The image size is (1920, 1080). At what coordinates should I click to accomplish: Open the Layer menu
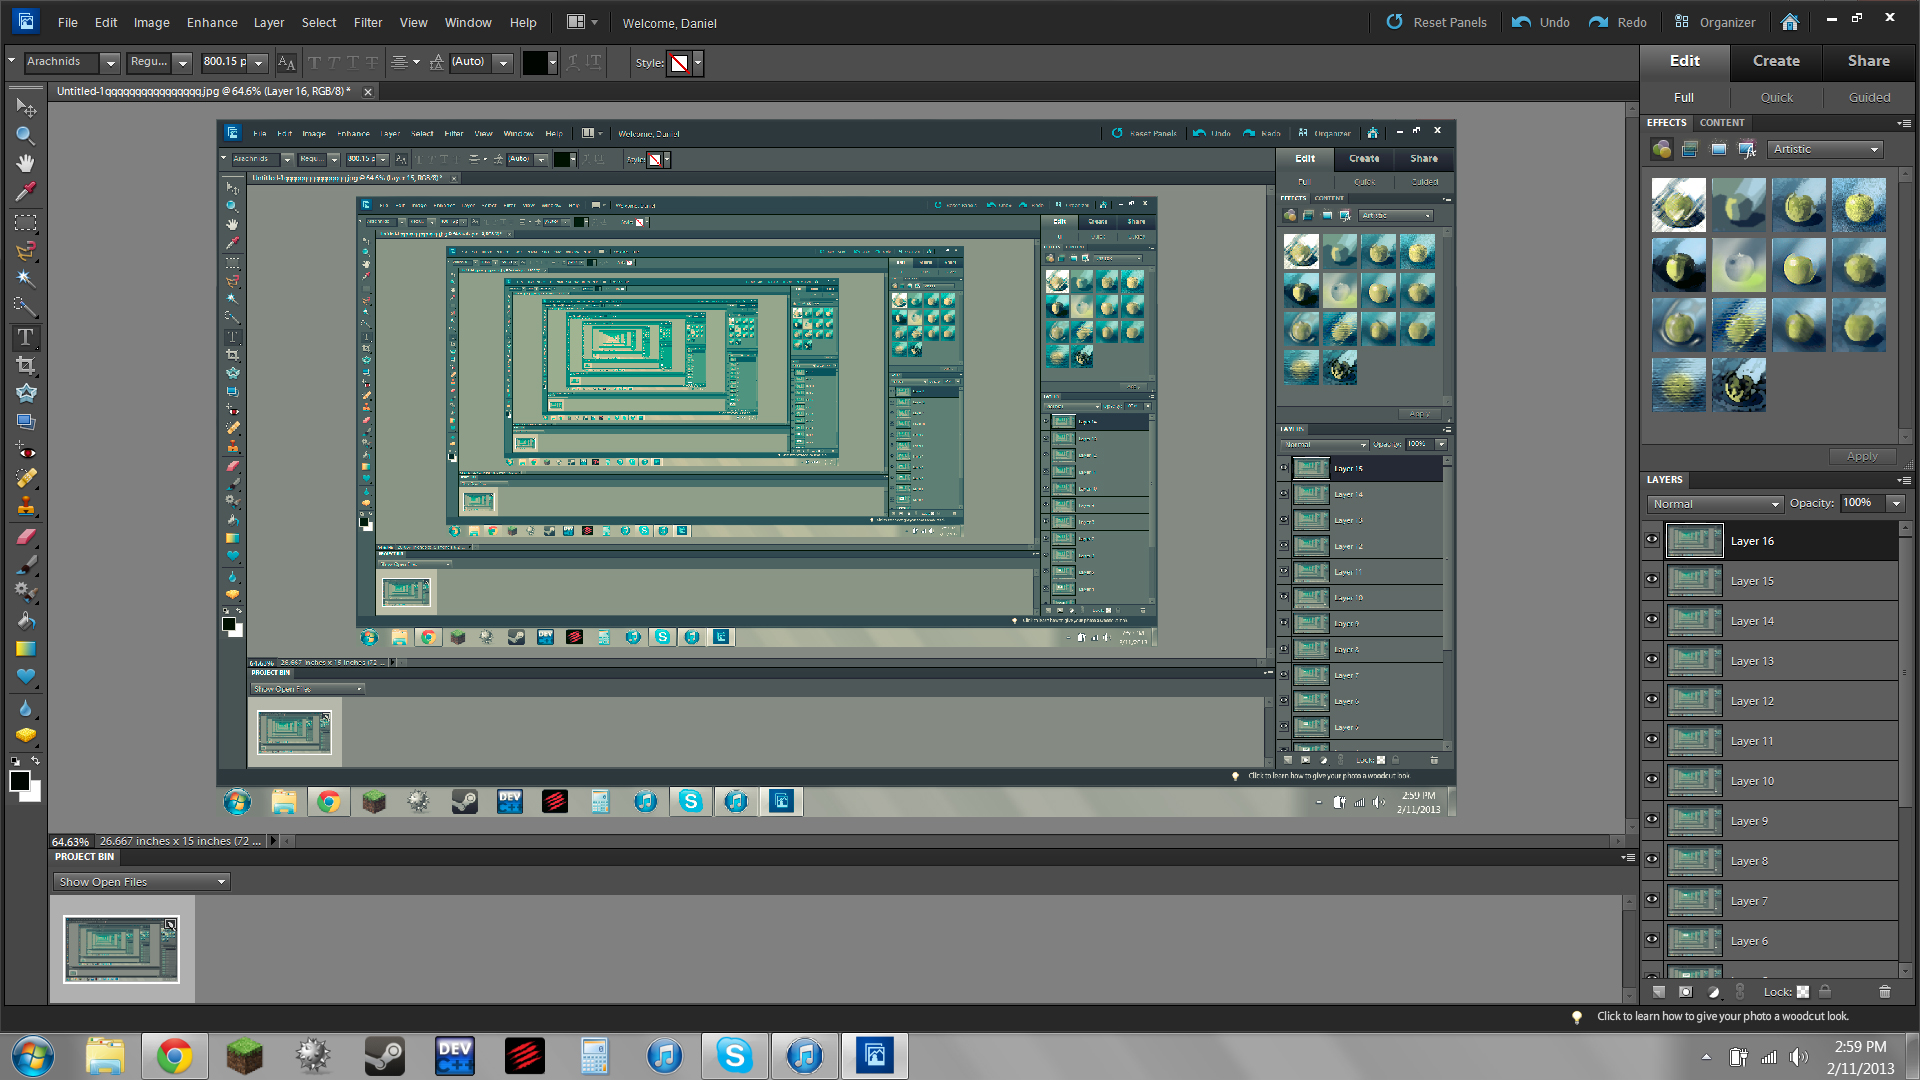[x=269, y=23]
